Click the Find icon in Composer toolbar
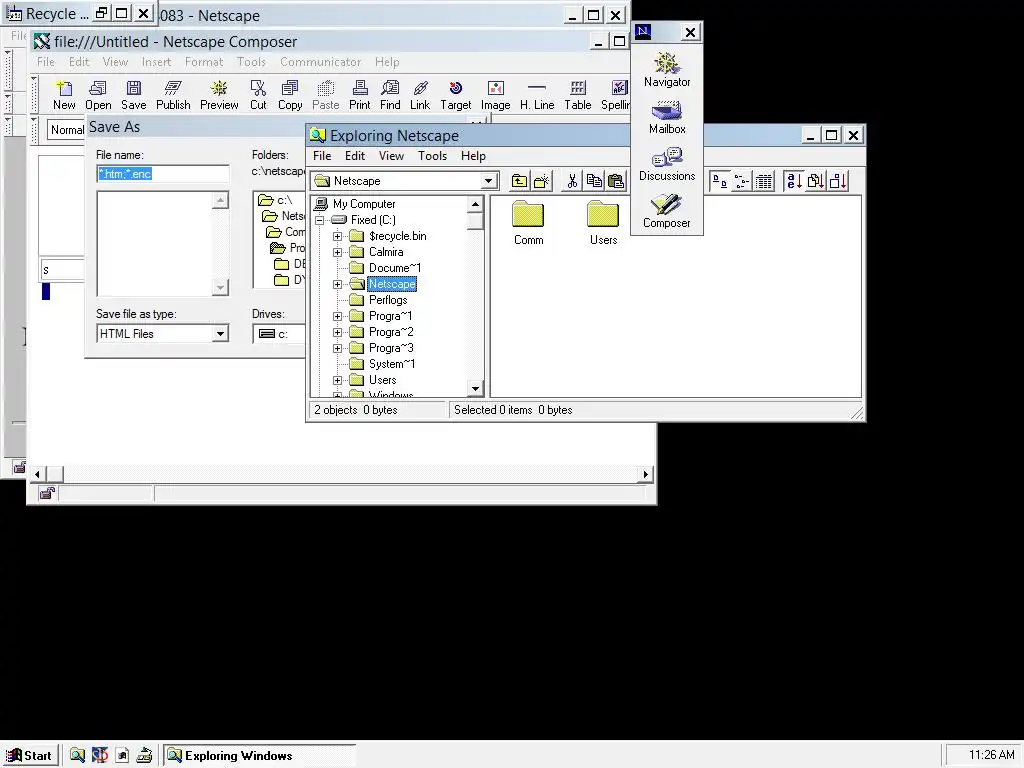This screenshot has height=768, width=1024. (390, 95)
